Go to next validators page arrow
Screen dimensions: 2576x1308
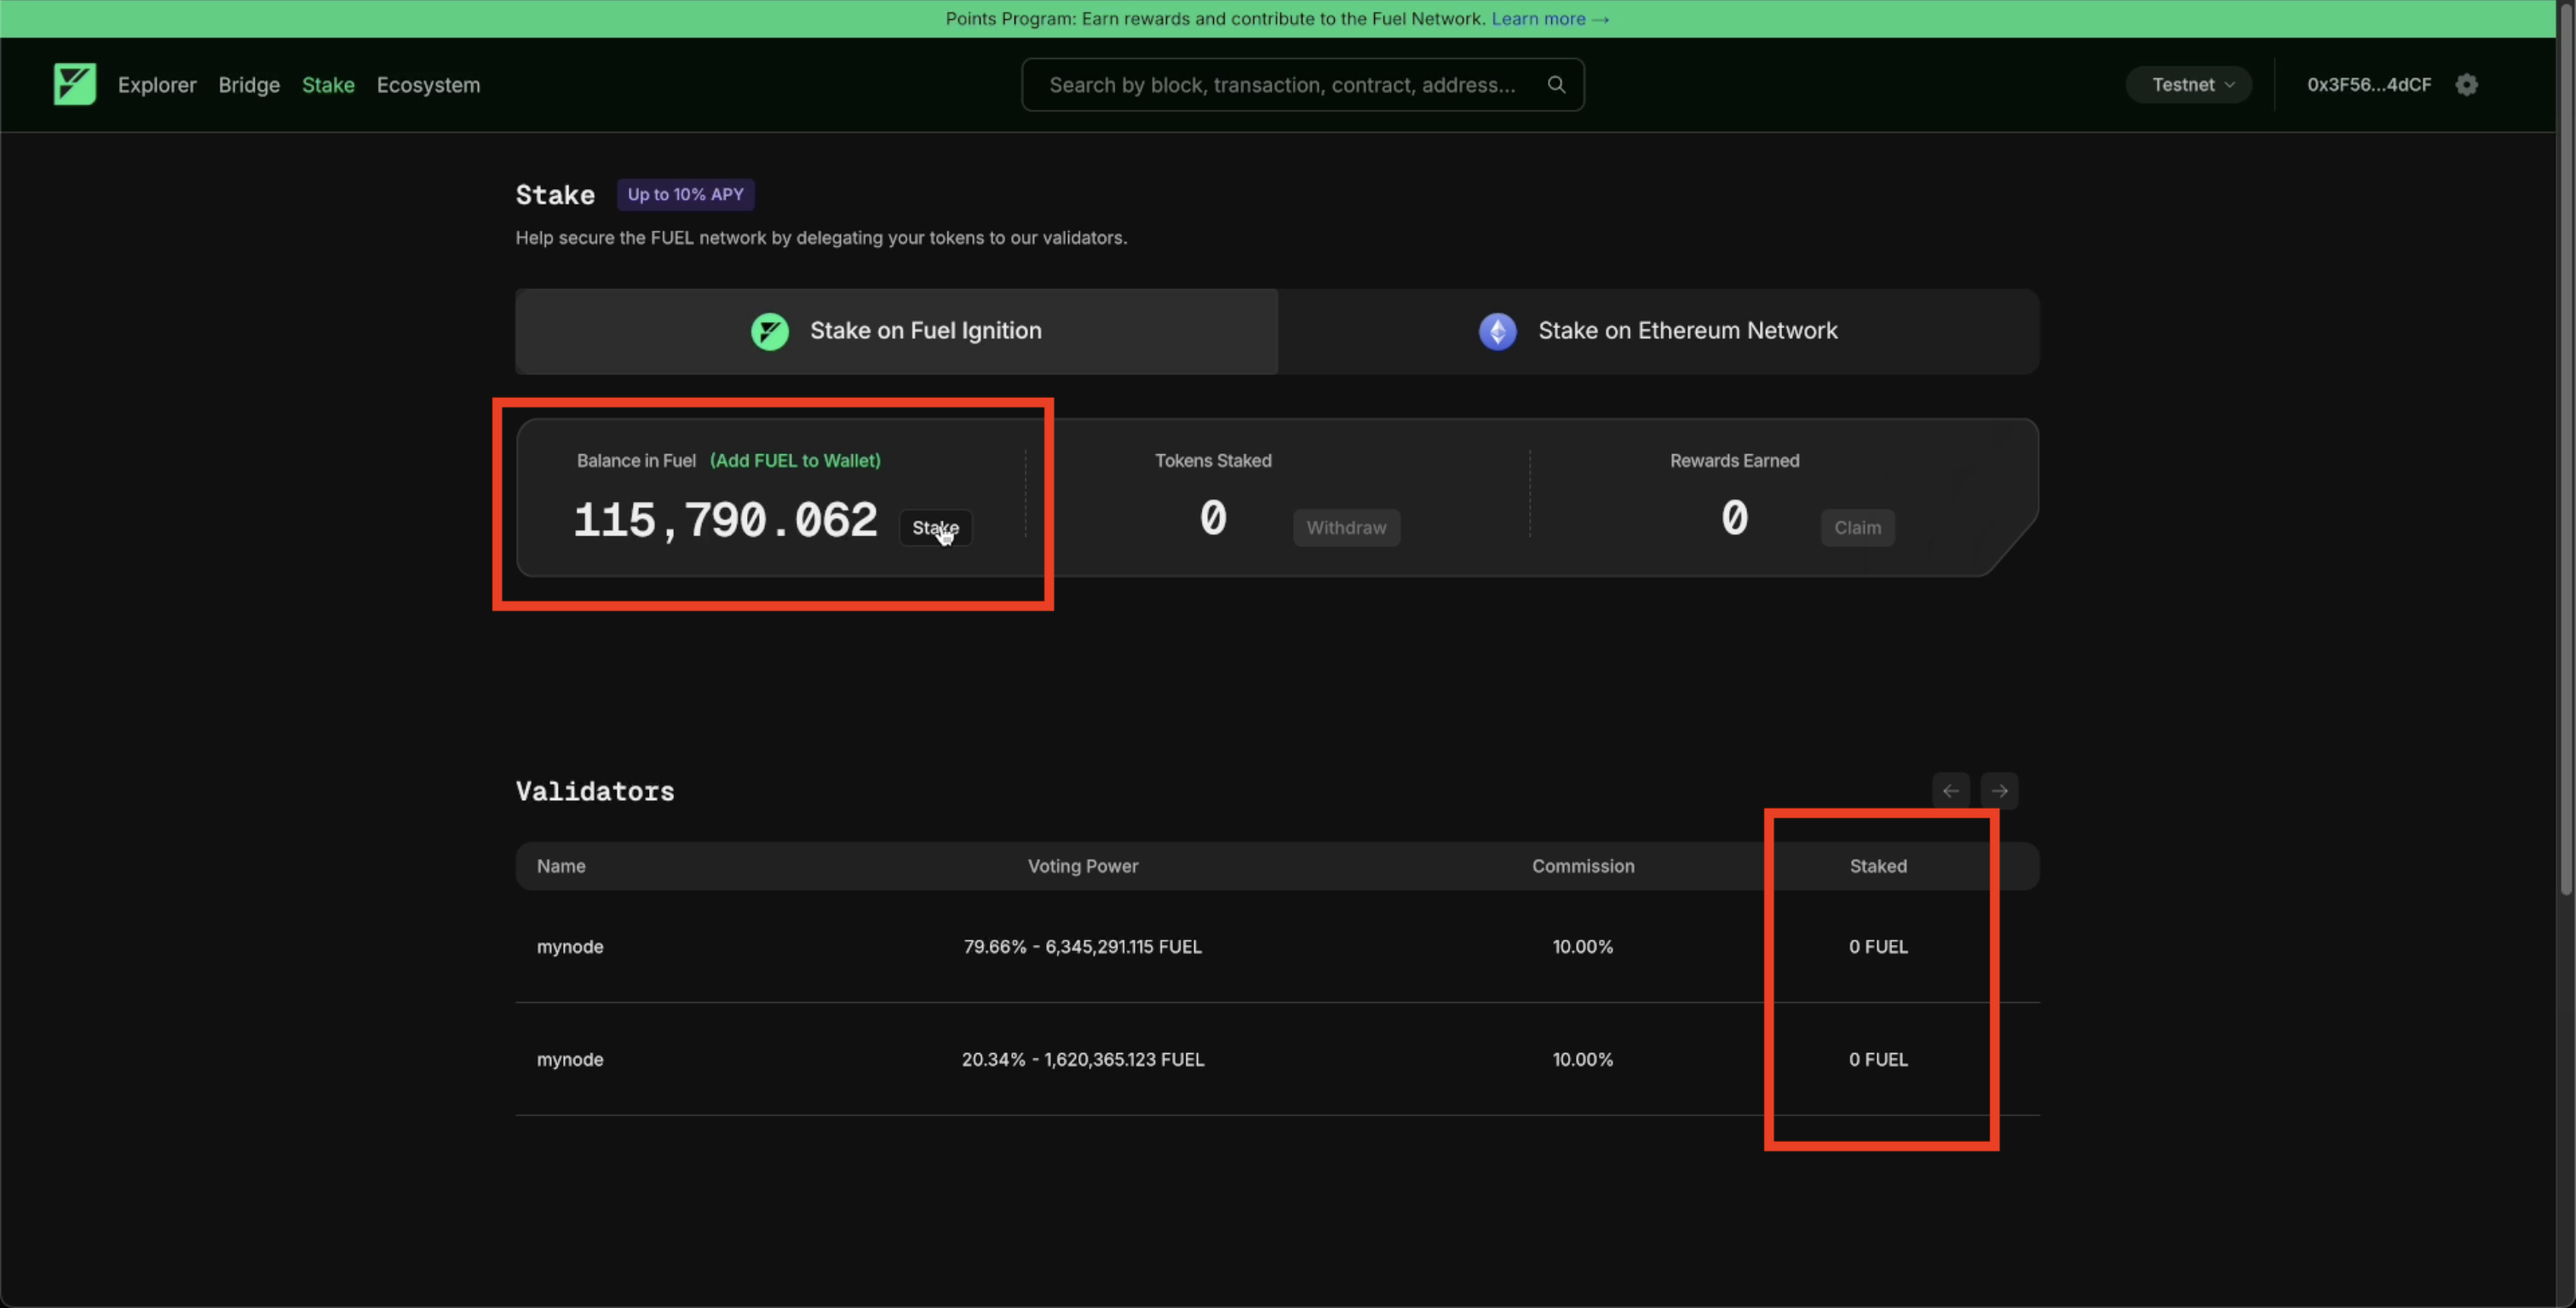1999,791
